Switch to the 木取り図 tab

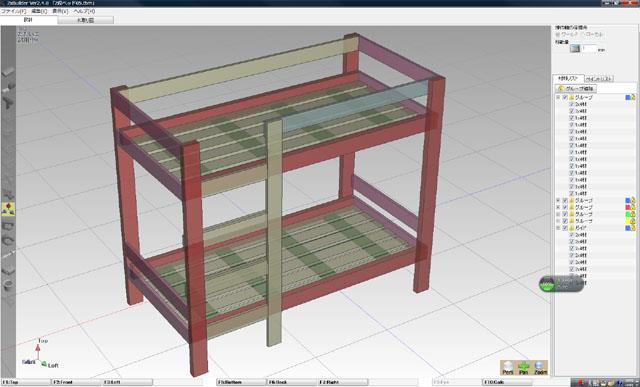click(x=85, y=20)
